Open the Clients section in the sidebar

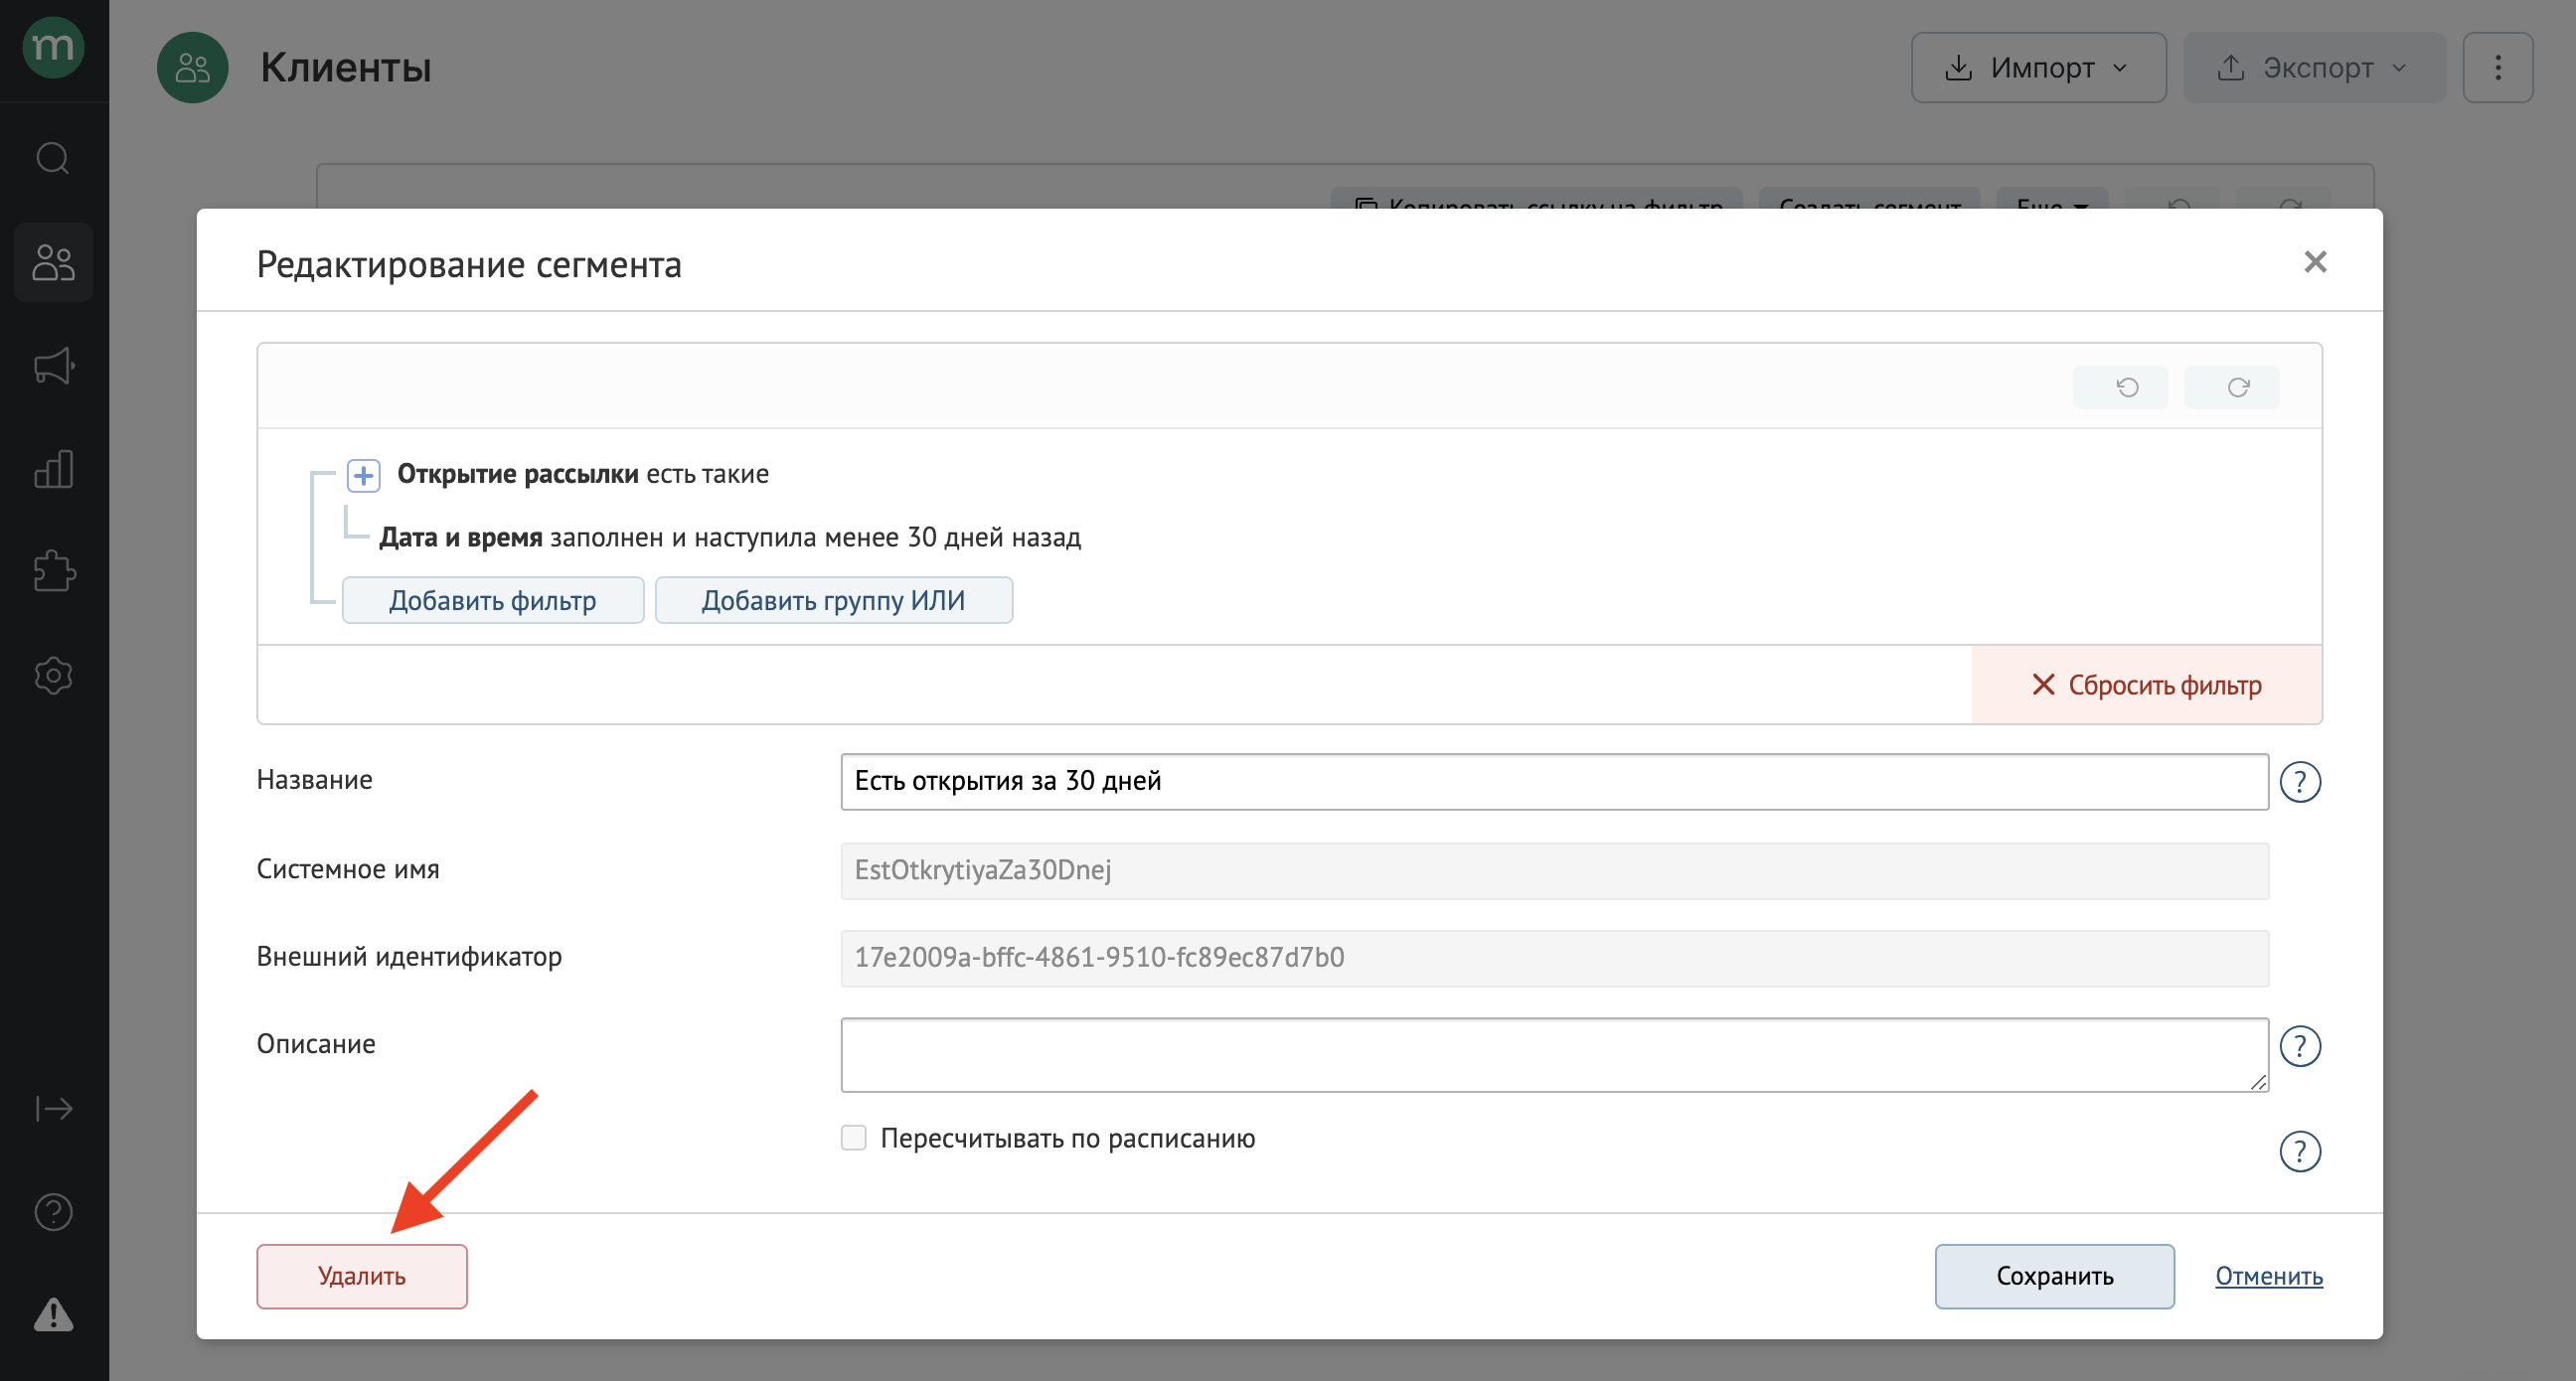click(x=53, y=262)
